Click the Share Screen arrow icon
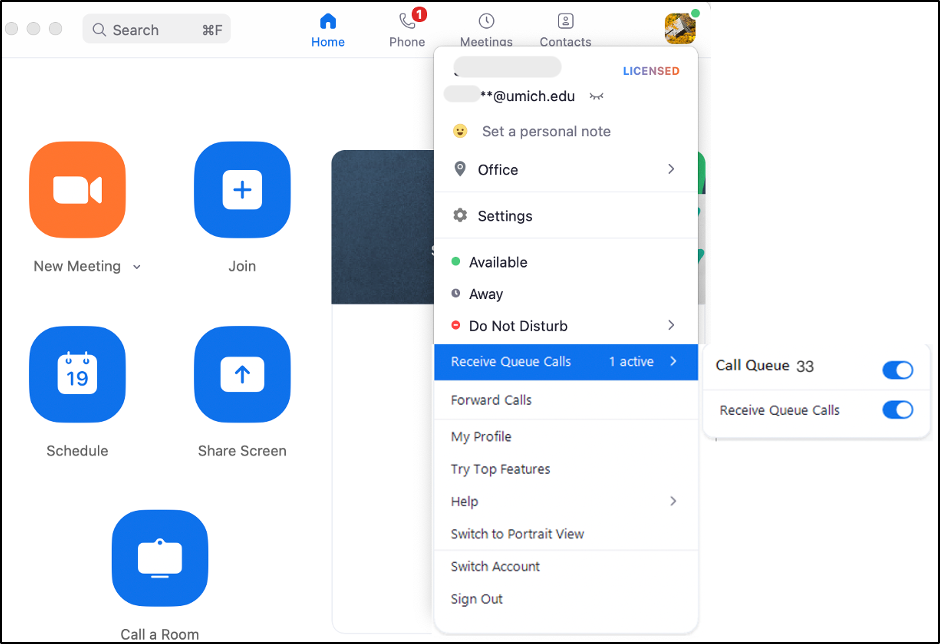Image resolution: width=940 pixels, height=644 pixels. click(x=242, y=374)
